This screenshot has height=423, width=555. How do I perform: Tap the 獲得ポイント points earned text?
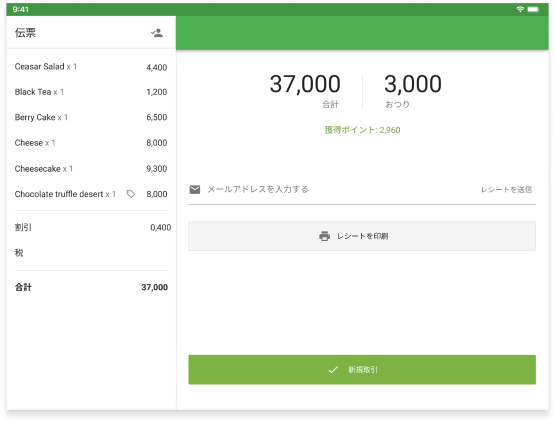coord(362,130)
